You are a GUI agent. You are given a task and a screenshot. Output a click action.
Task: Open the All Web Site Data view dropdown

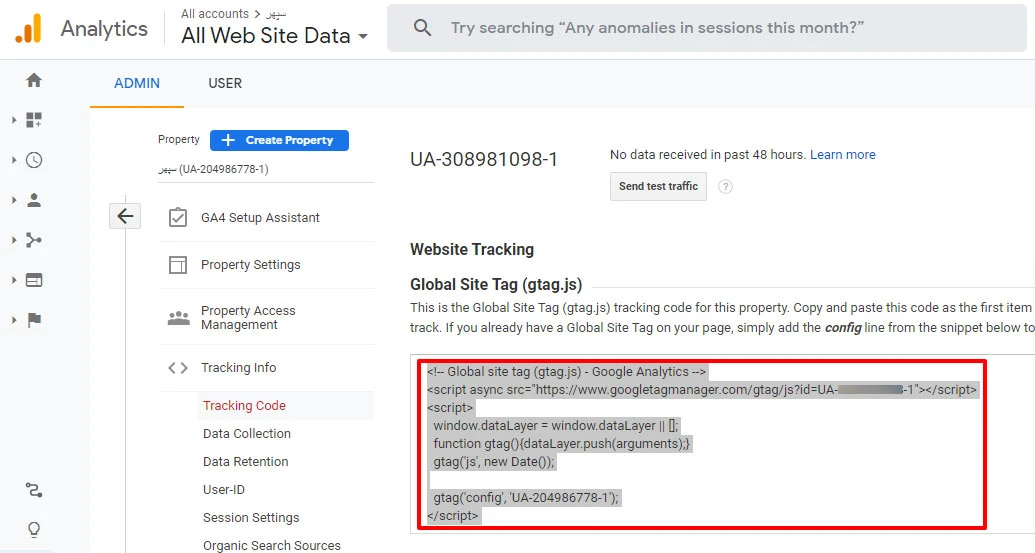click(275, 36)
